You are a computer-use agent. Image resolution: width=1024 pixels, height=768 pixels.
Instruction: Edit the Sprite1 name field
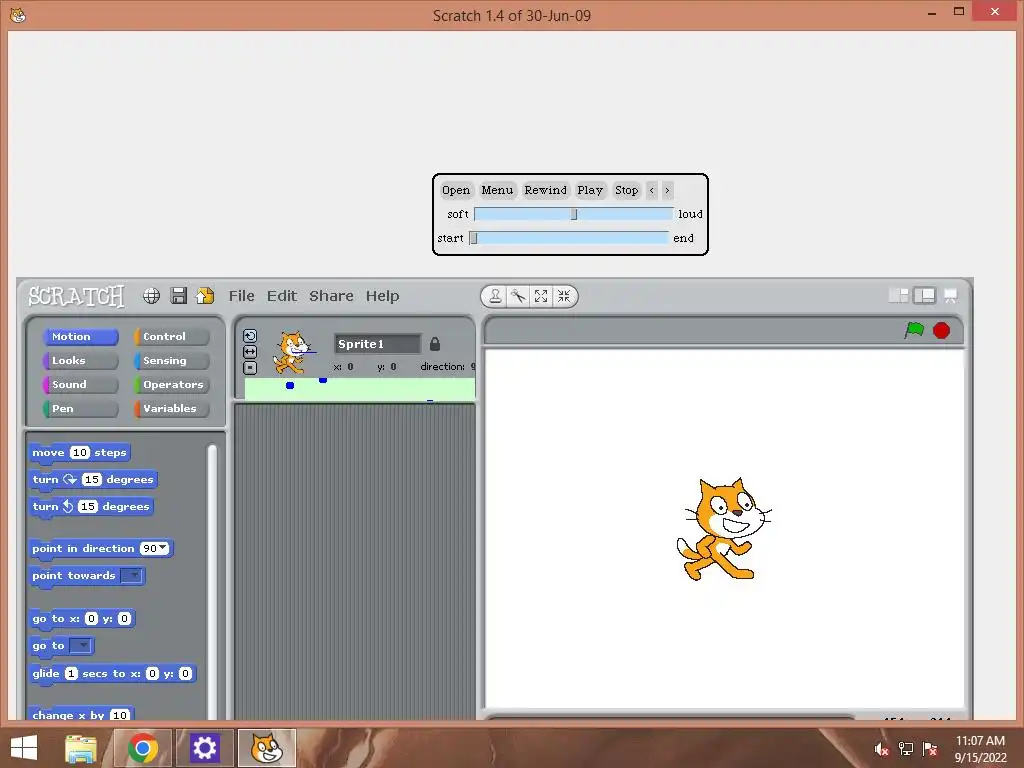(x=377, y=344)
